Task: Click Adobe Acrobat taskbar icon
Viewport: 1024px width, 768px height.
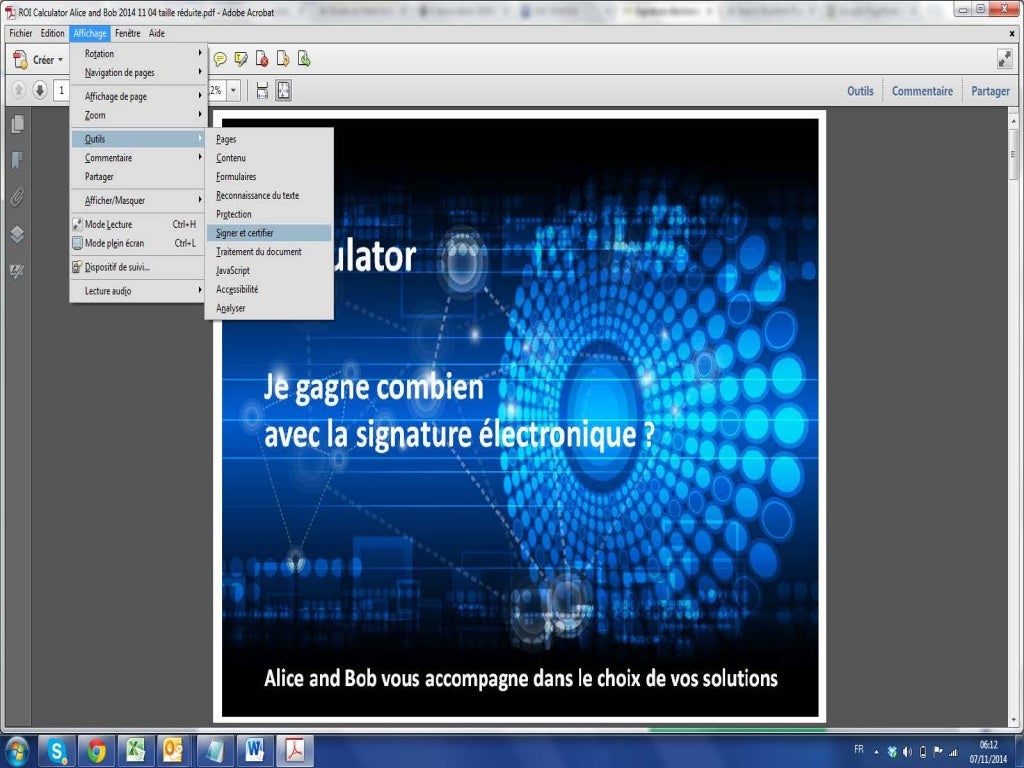Action: point(295,751)
